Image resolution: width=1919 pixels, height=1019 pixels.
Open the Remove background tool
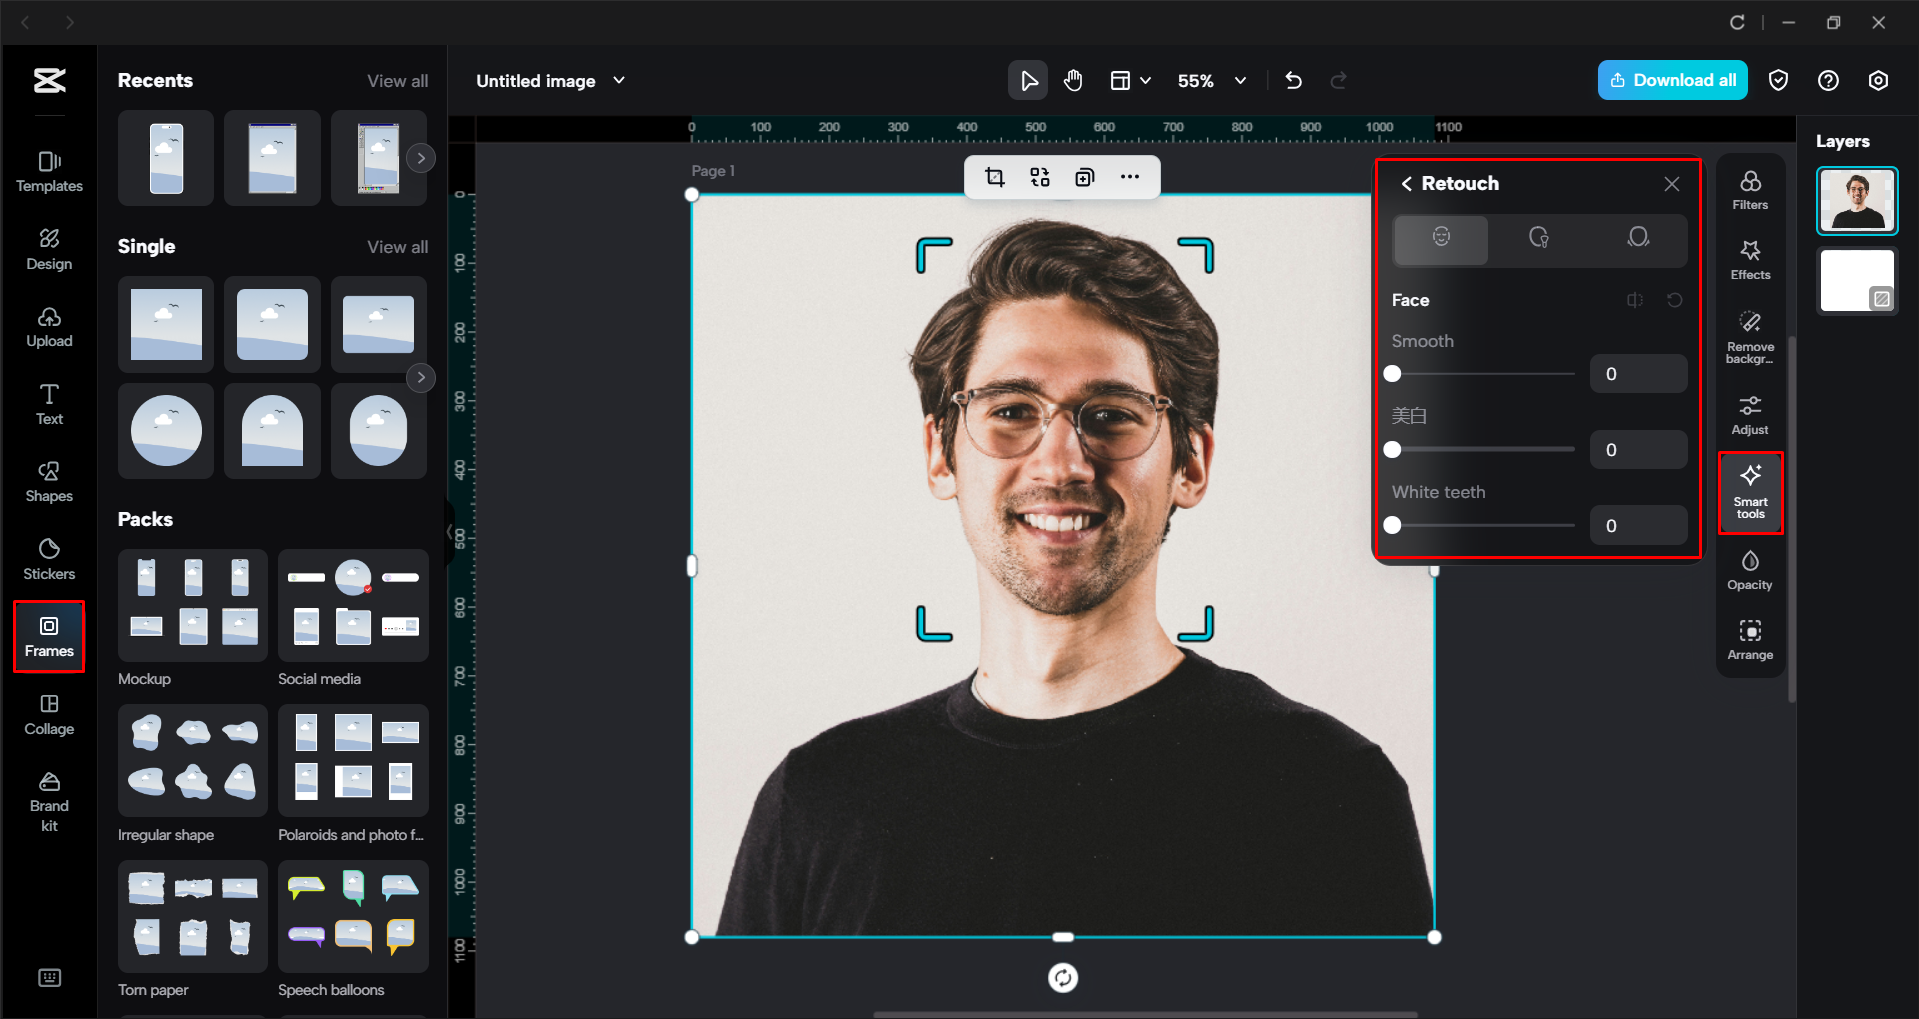pyautogui.click(x=1749, y=335)
